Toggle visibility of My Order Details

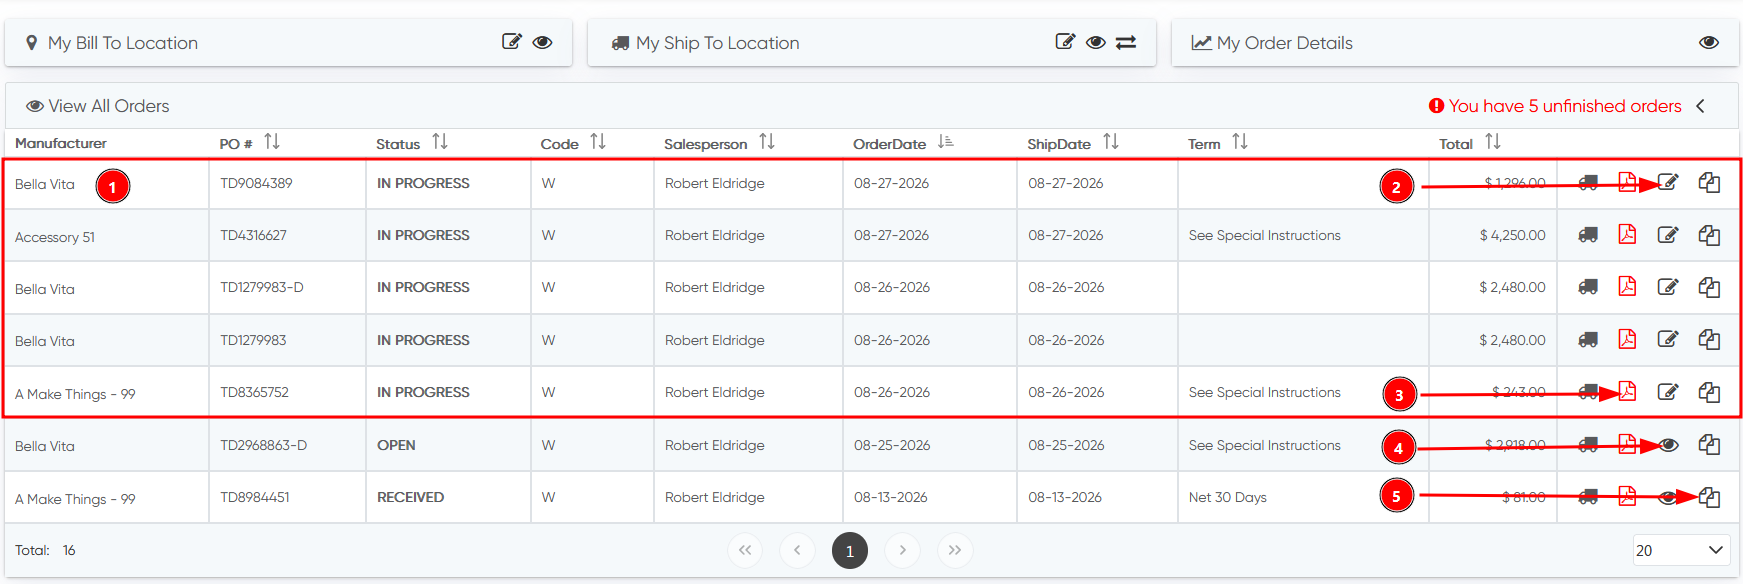click(x=1709, y=42)
